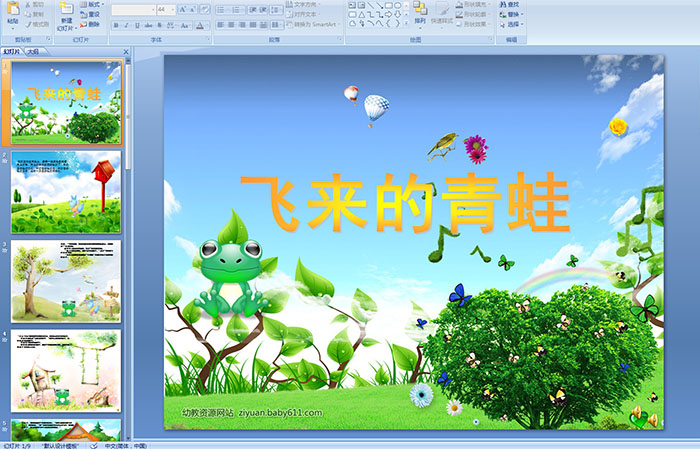This screenshot has width=700, height=449.
Task: Toggle italic formatting
Action: (126, 25)
